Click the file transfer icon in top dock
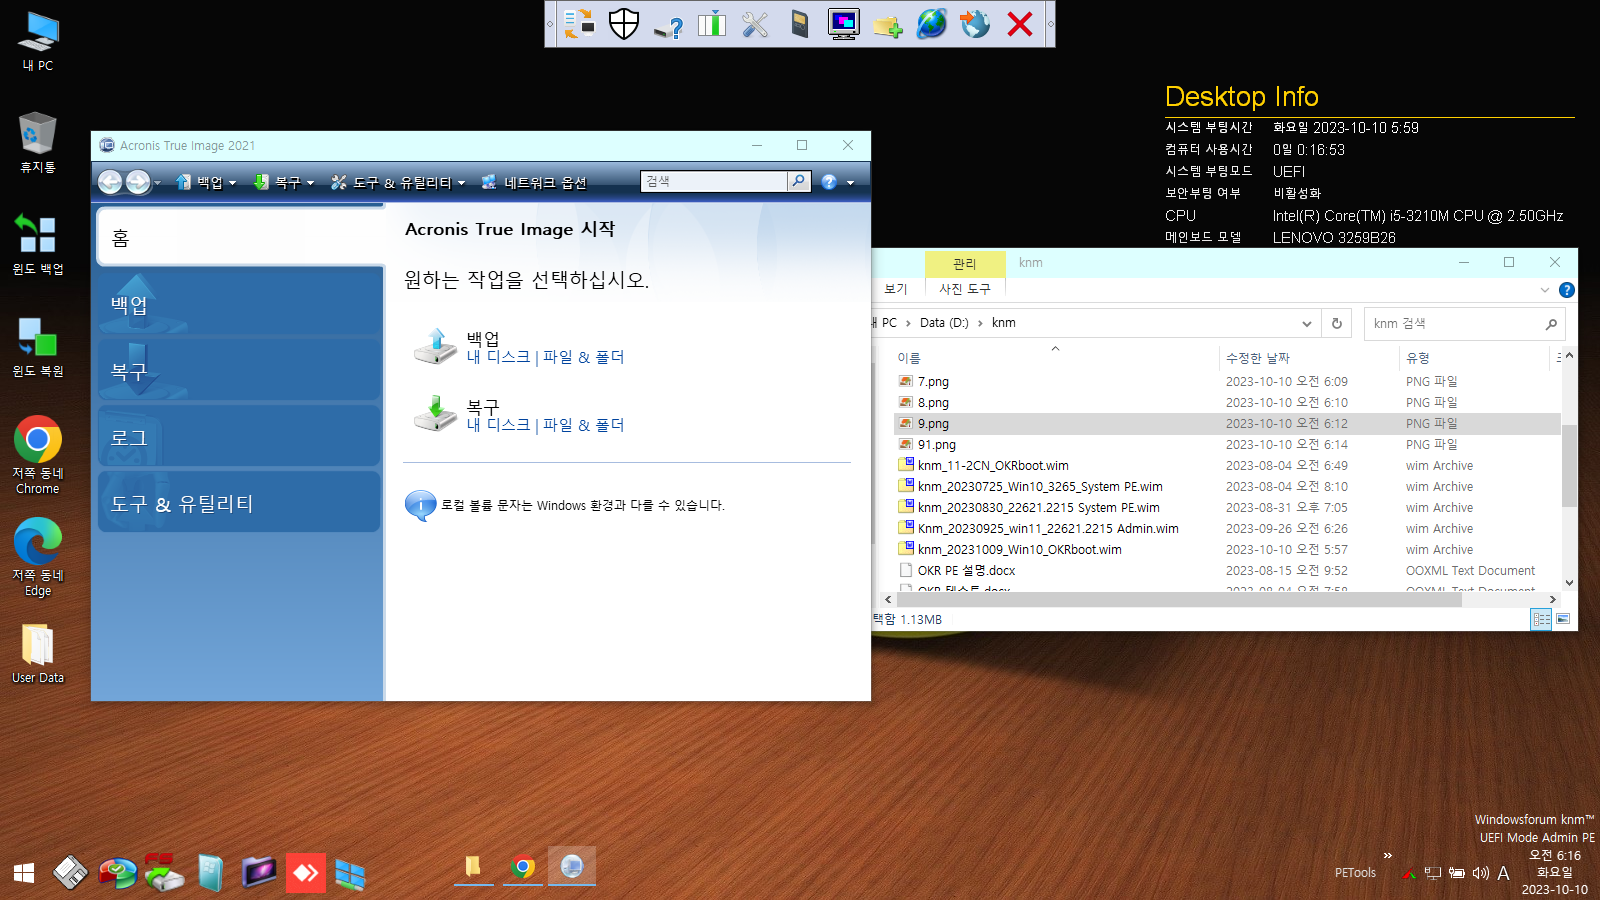 click(x=579, y=23)
